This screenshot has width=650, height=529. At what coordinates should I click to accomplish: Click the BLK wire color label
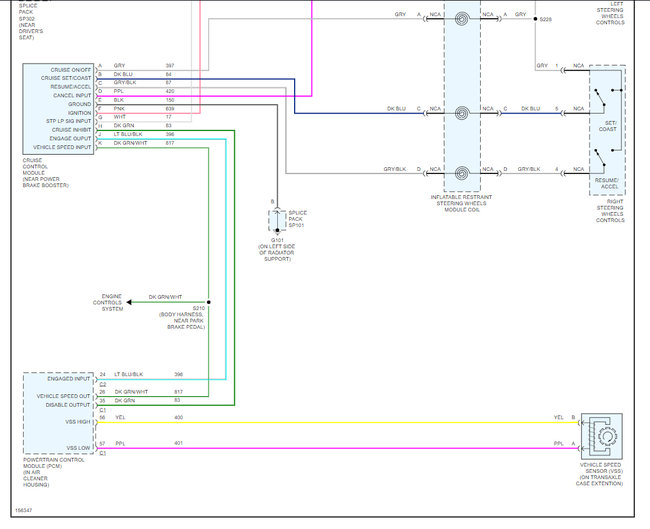[119, 100]
